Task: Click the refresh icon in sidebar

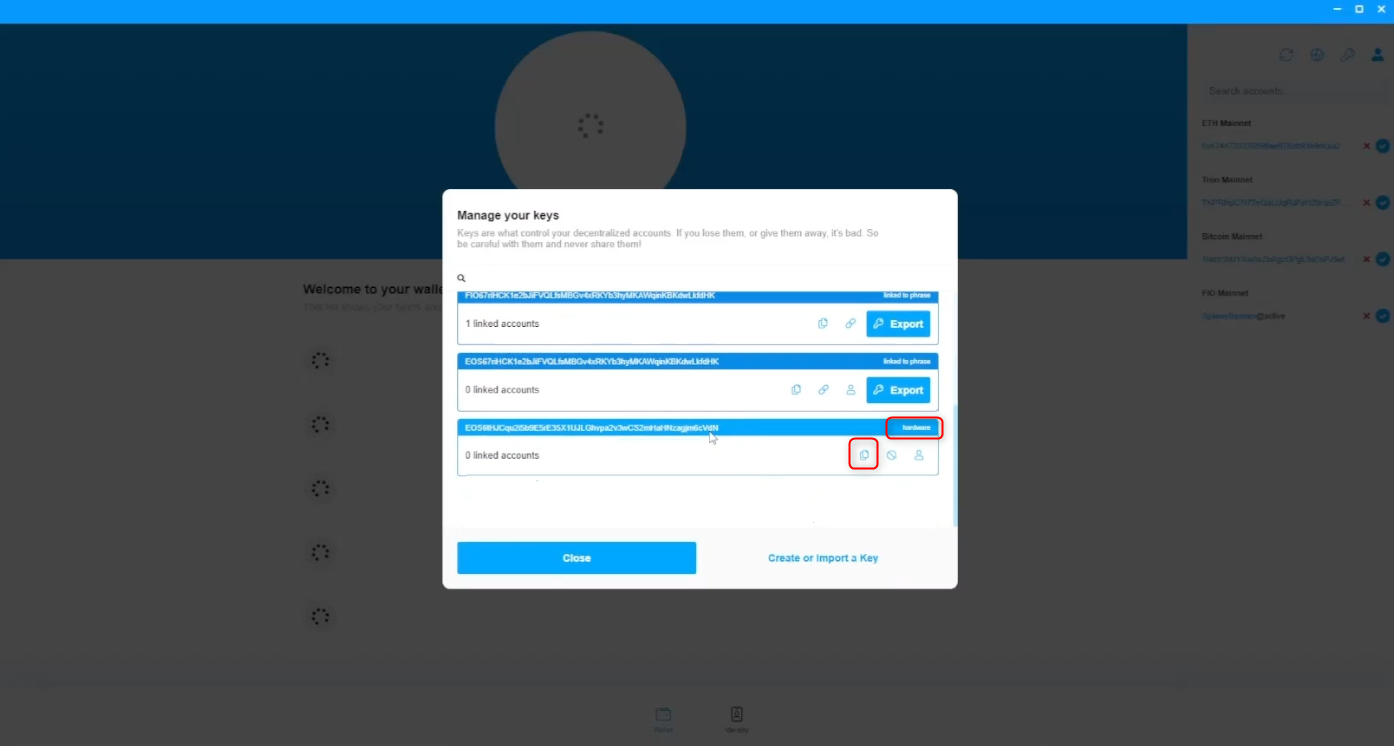Action: coord(1286,55)
